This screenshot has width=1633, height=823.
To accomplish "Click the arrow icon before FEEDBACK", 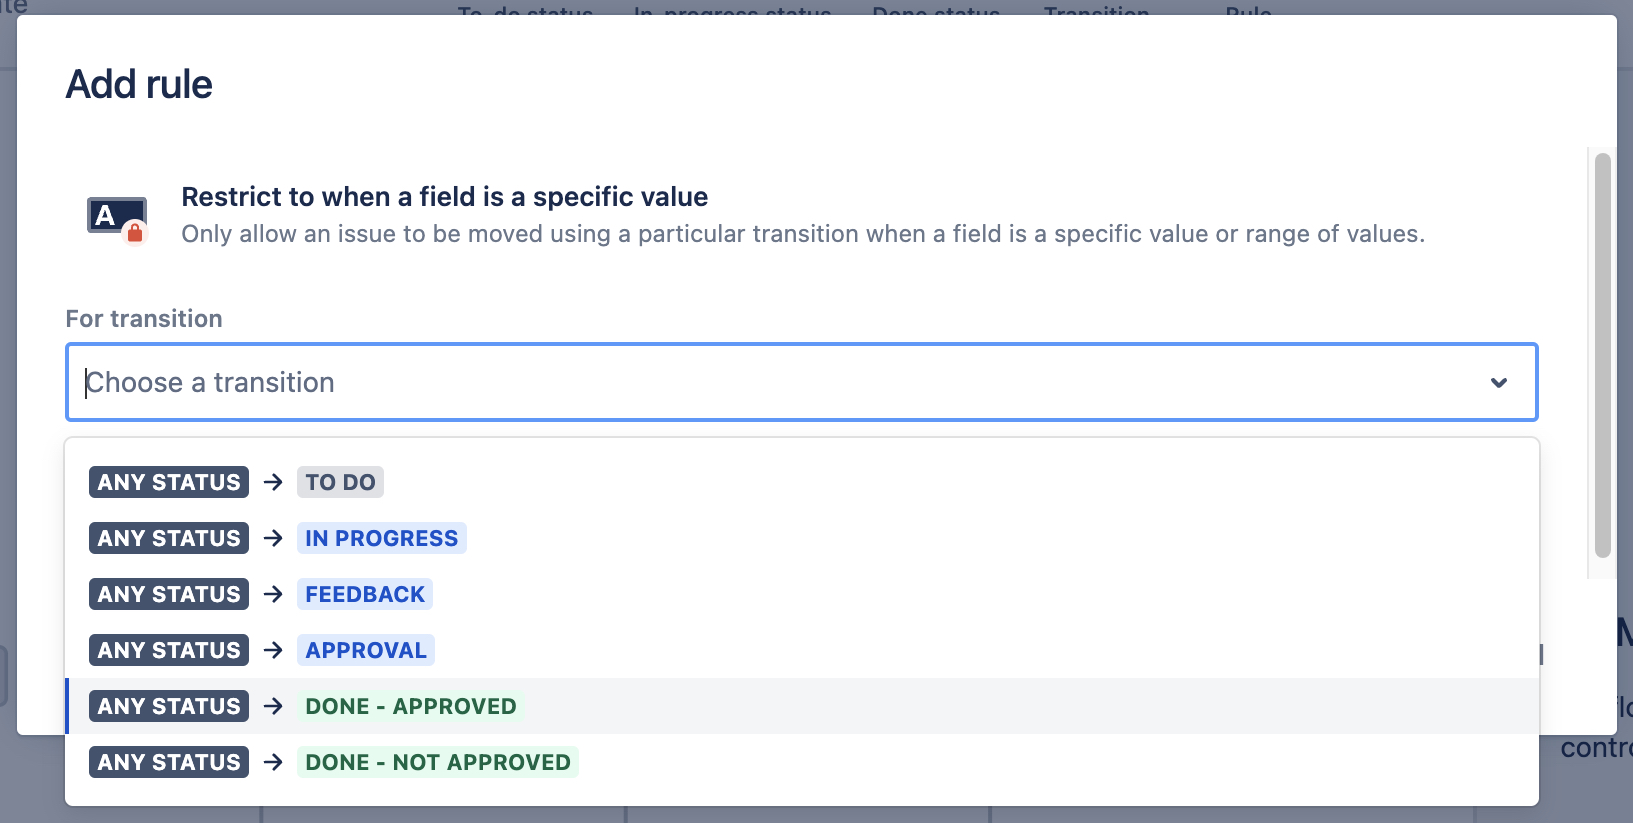I will click(273, 594).
